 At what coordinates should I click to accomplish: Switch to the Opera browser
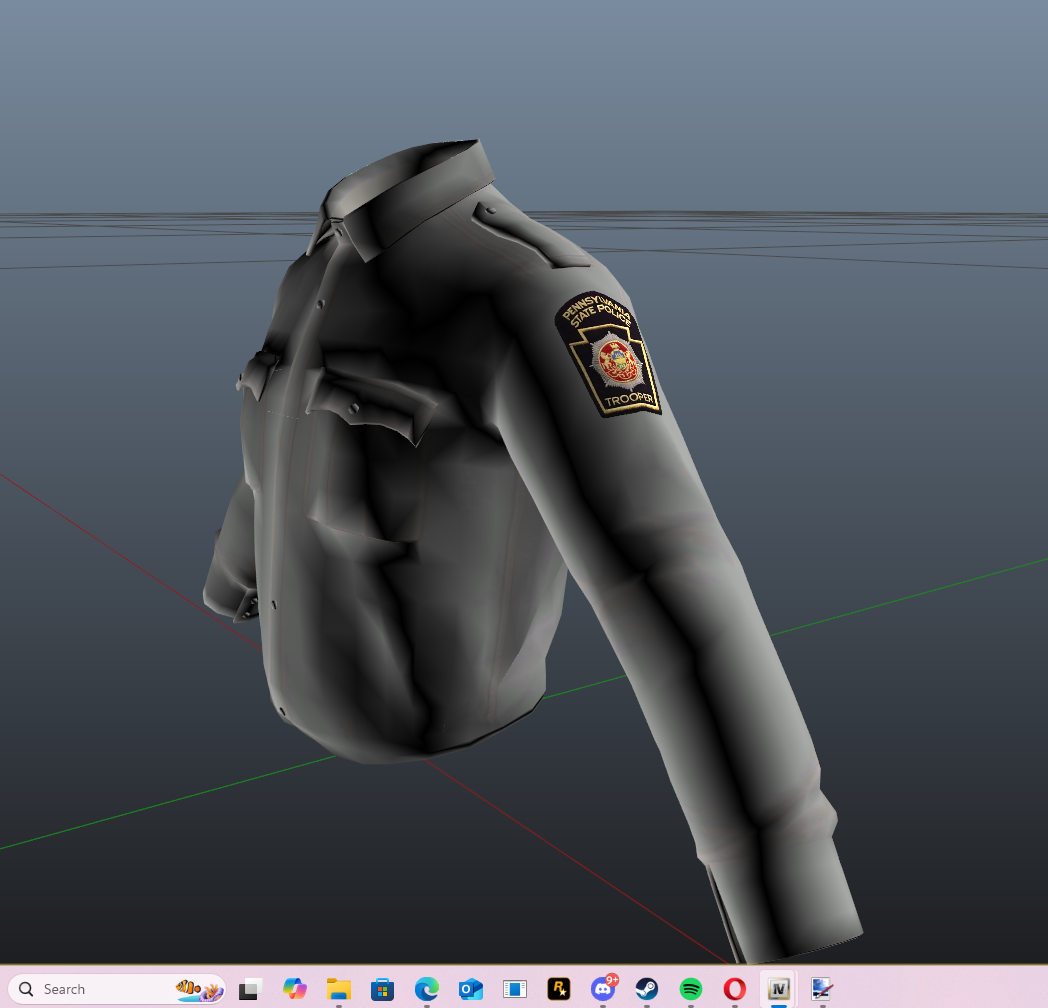(x=734, y=989)
